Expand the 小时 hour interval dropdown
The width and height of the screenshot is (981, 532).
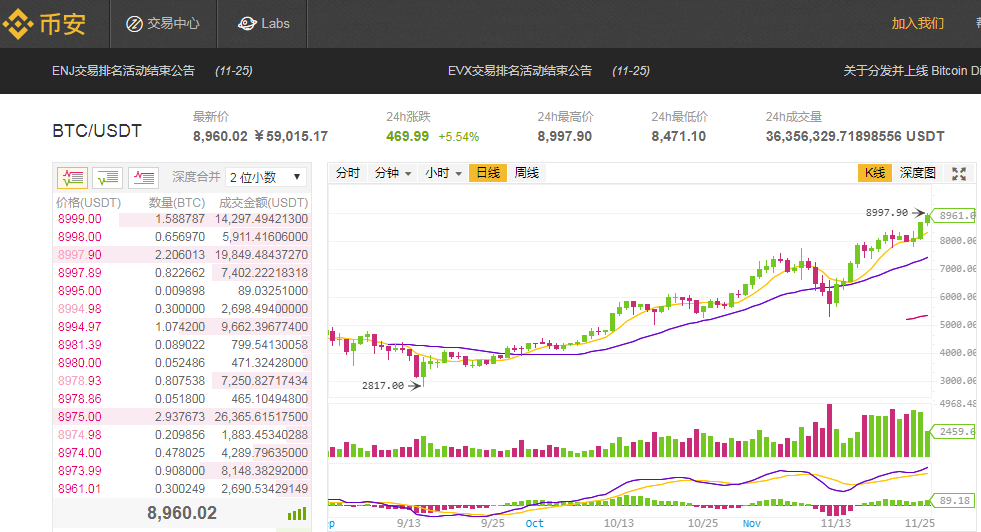pyautogui.click(x=443, y=173)
